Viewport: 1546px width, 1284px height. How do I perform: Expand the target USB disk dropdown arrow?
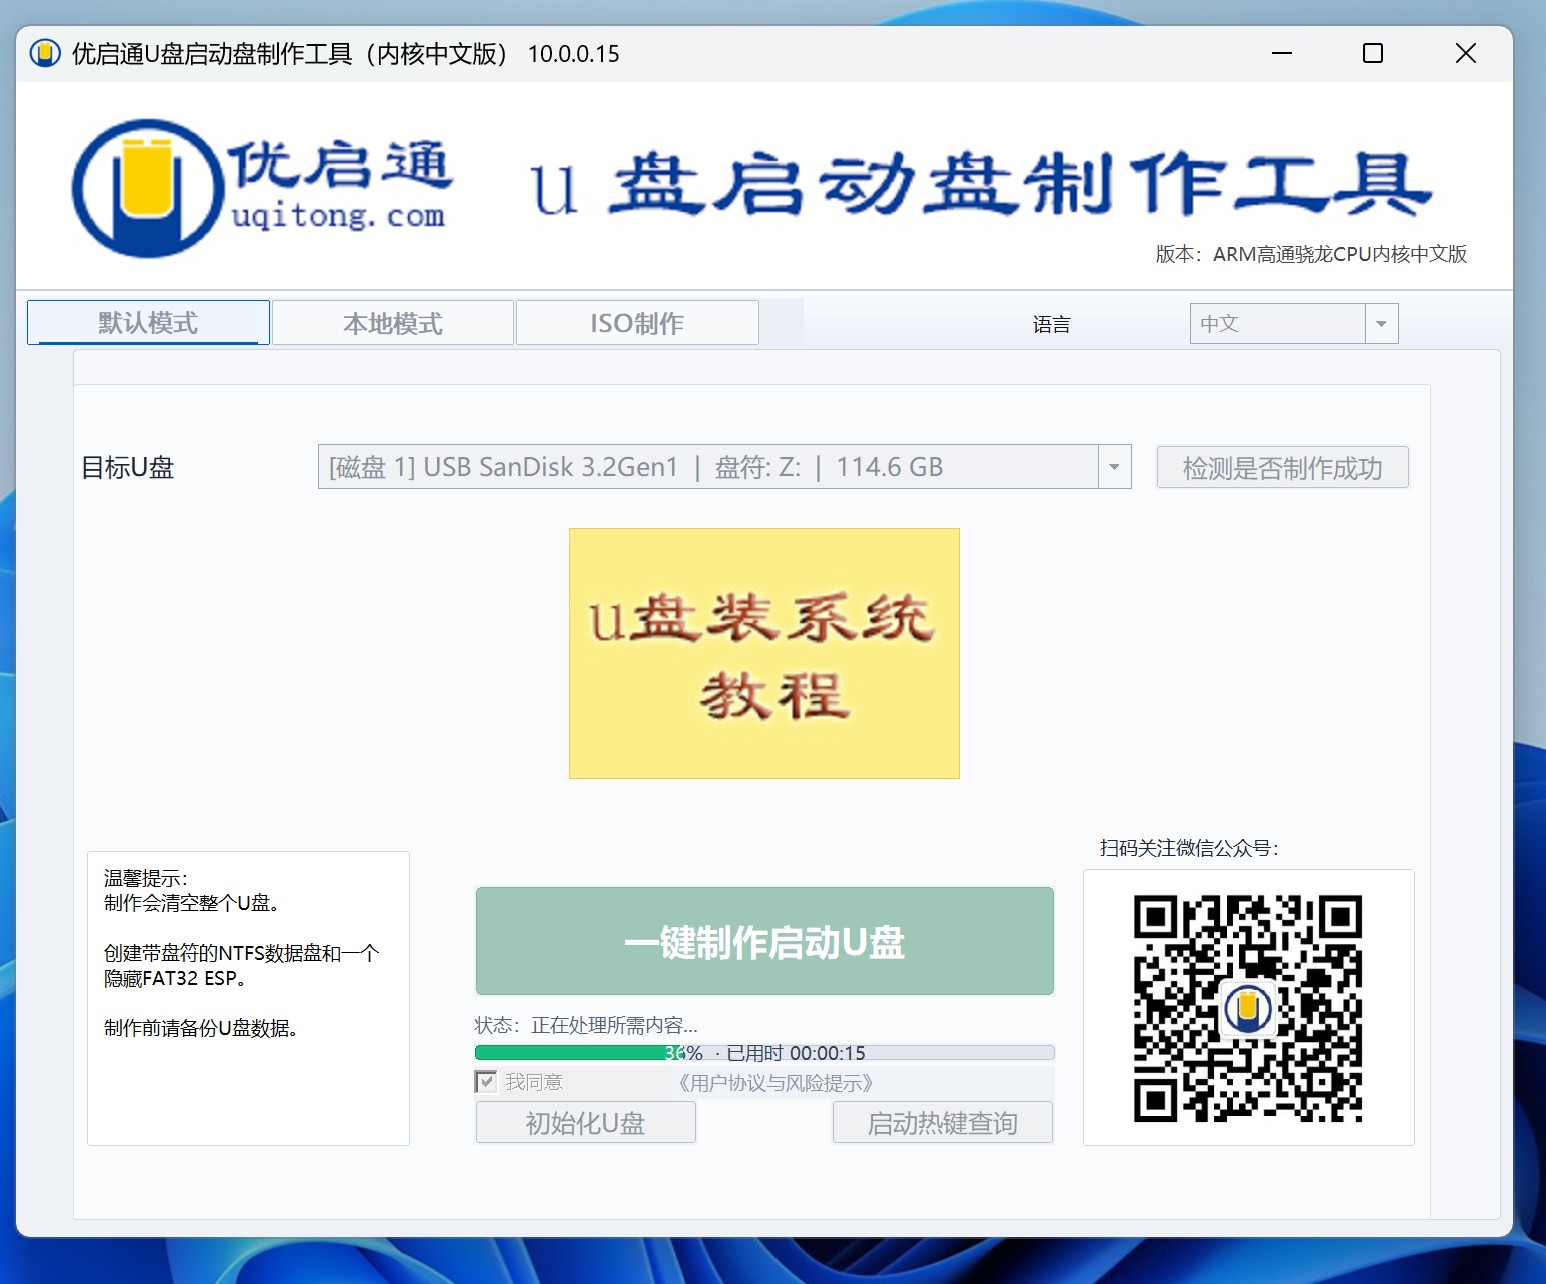click(x=1114, y=467)
